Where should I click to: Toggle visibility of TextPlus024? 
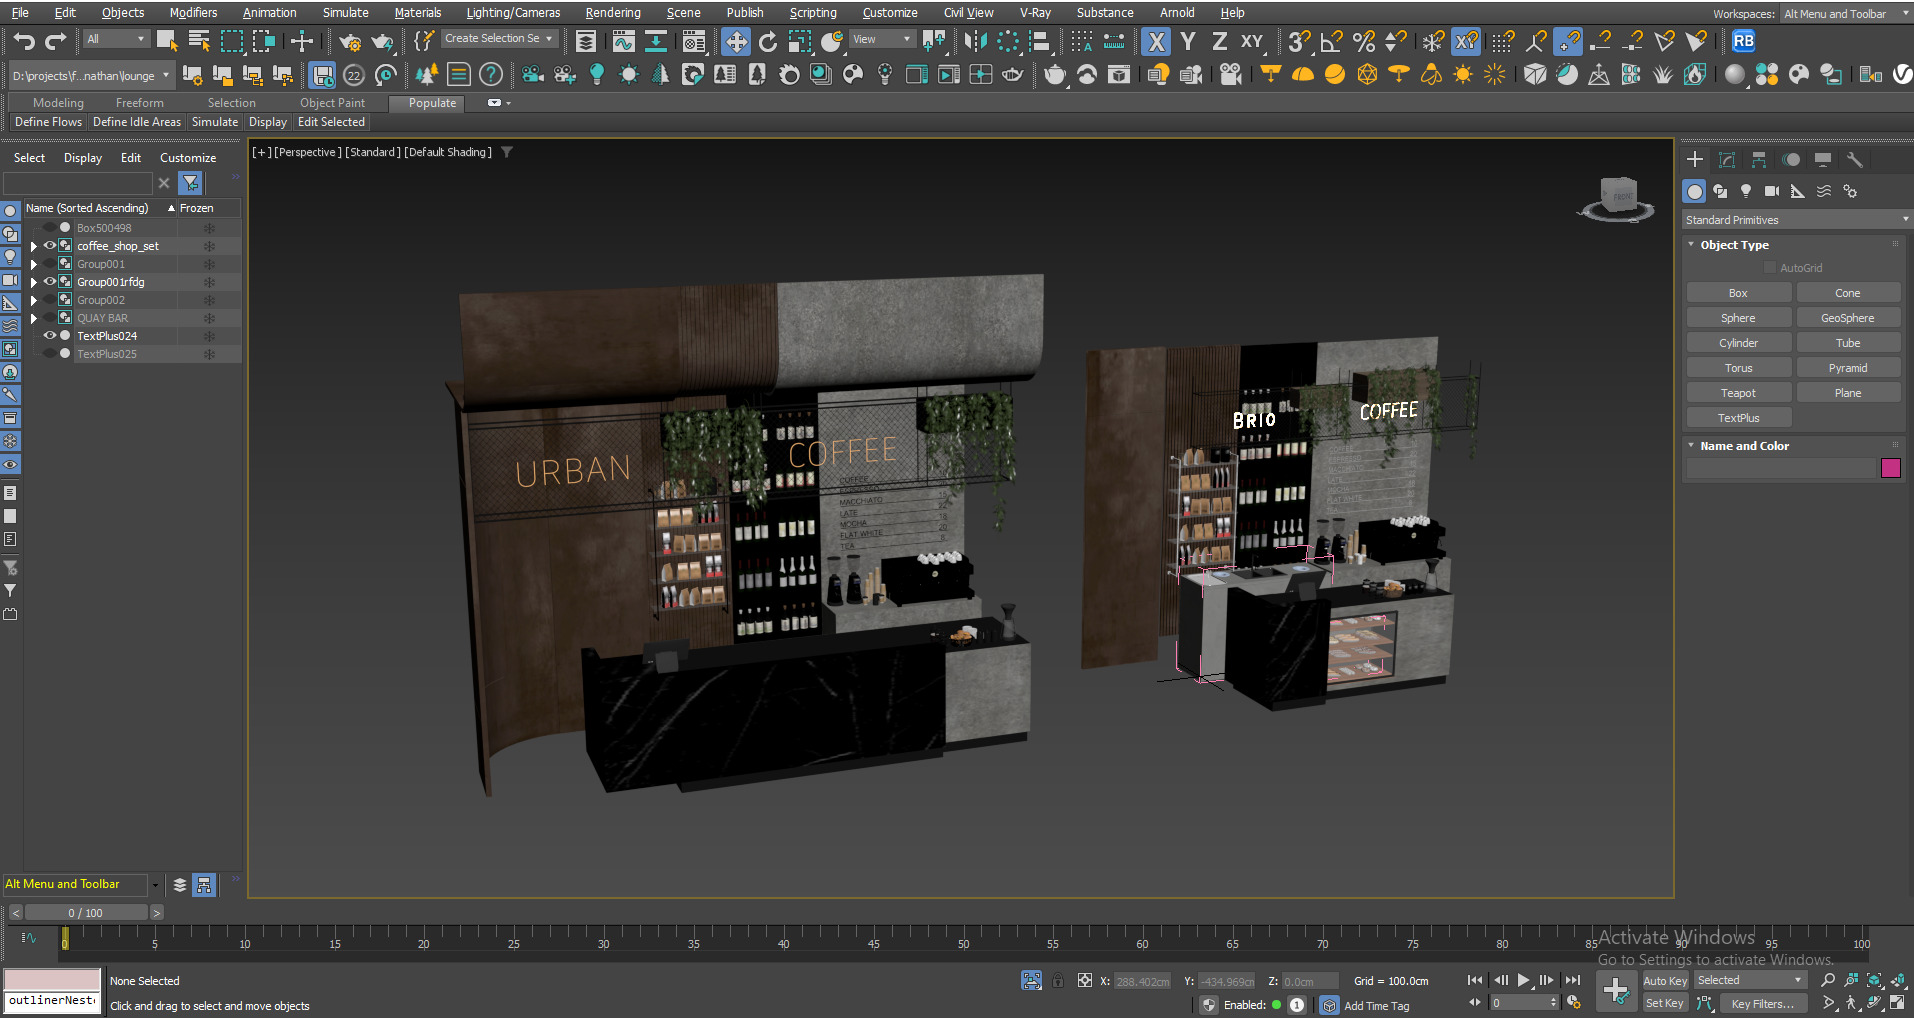49,335
